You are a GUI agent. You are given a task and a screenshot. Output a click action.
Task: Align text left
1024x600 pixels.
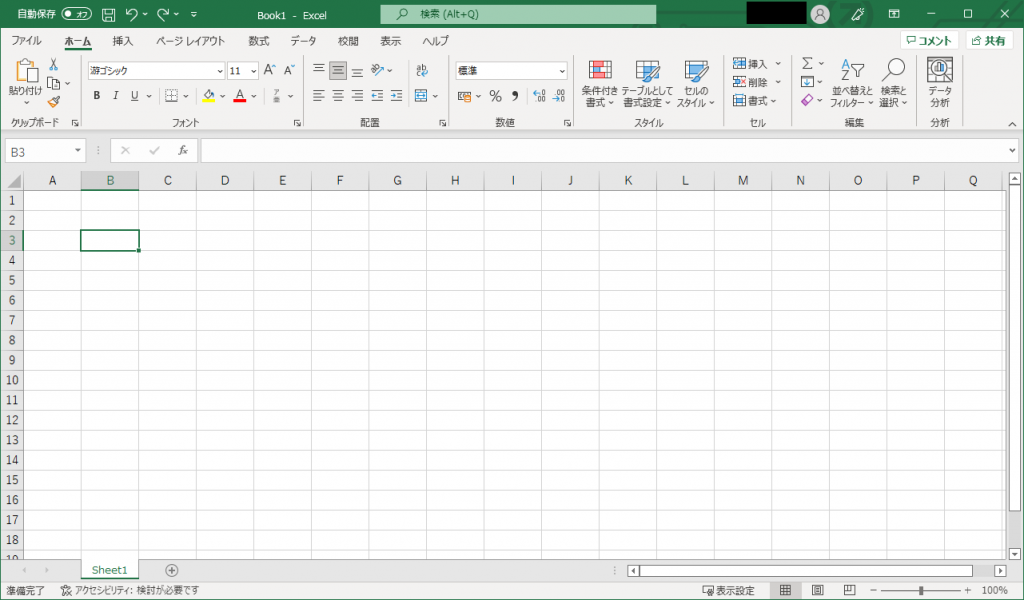click(319, 96)
